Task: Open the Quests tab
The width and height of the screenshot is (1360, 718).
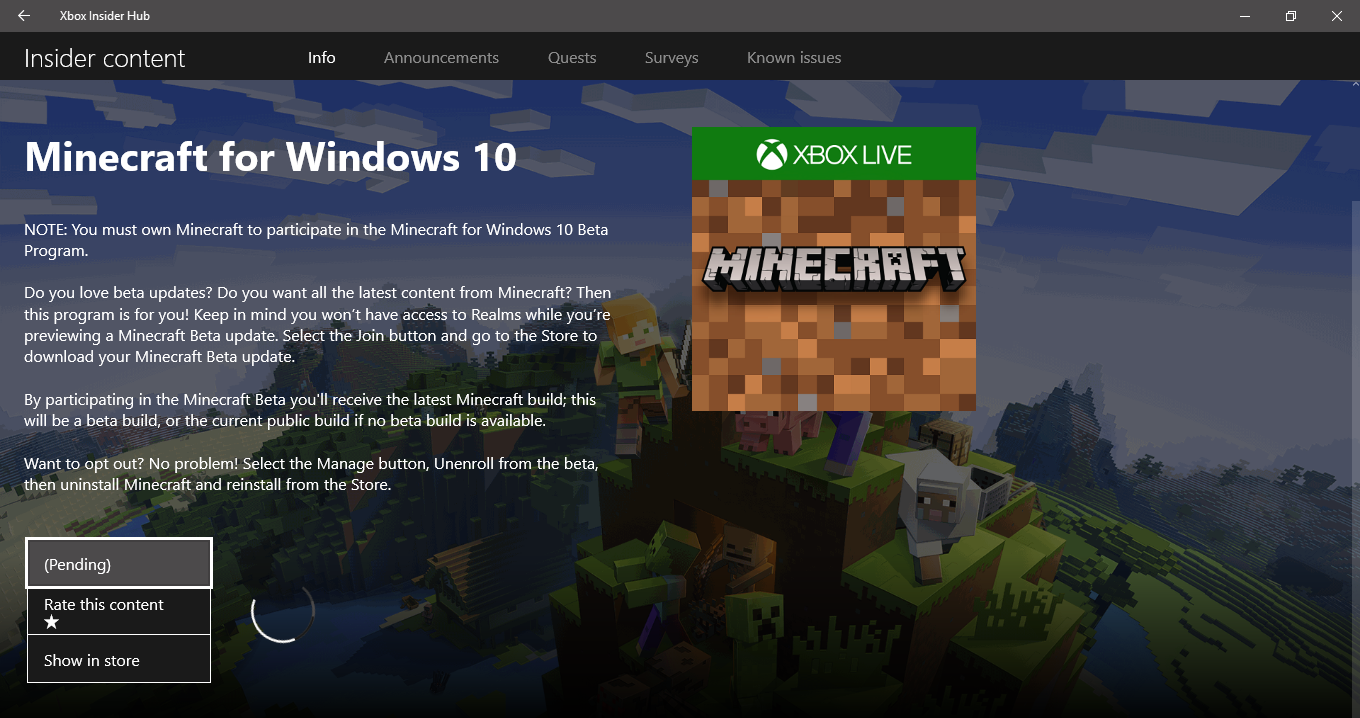Action: [x=572, y=58]
